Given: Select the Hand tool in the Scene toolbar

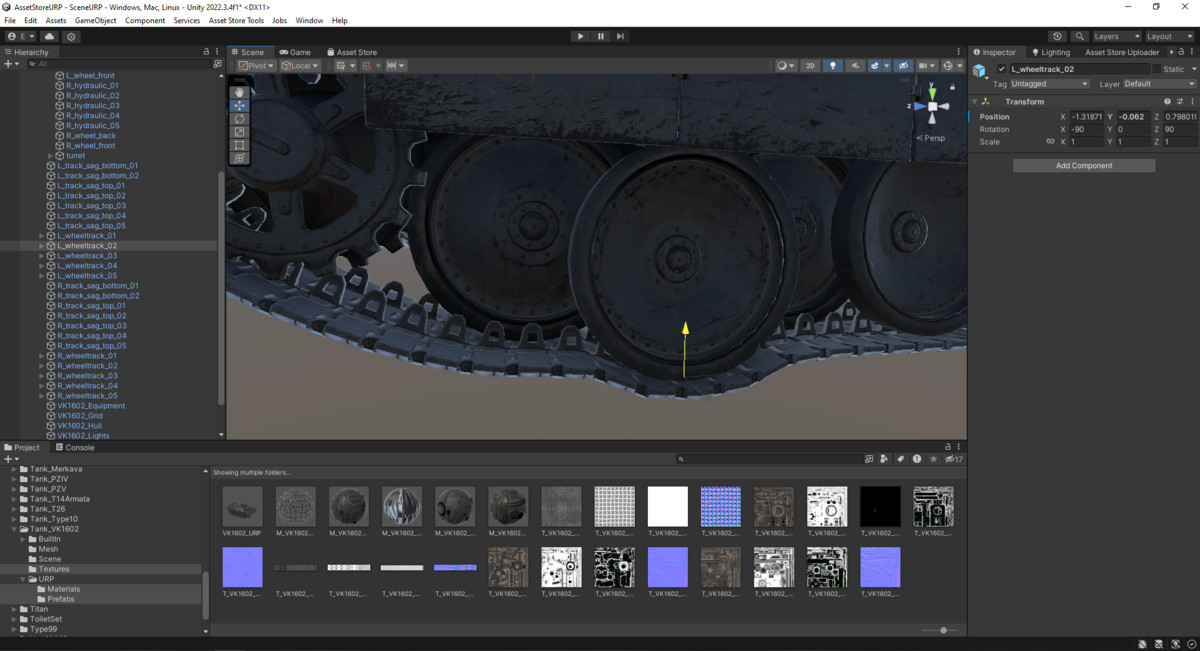Looking at the screenshot, I should point(239,91).
